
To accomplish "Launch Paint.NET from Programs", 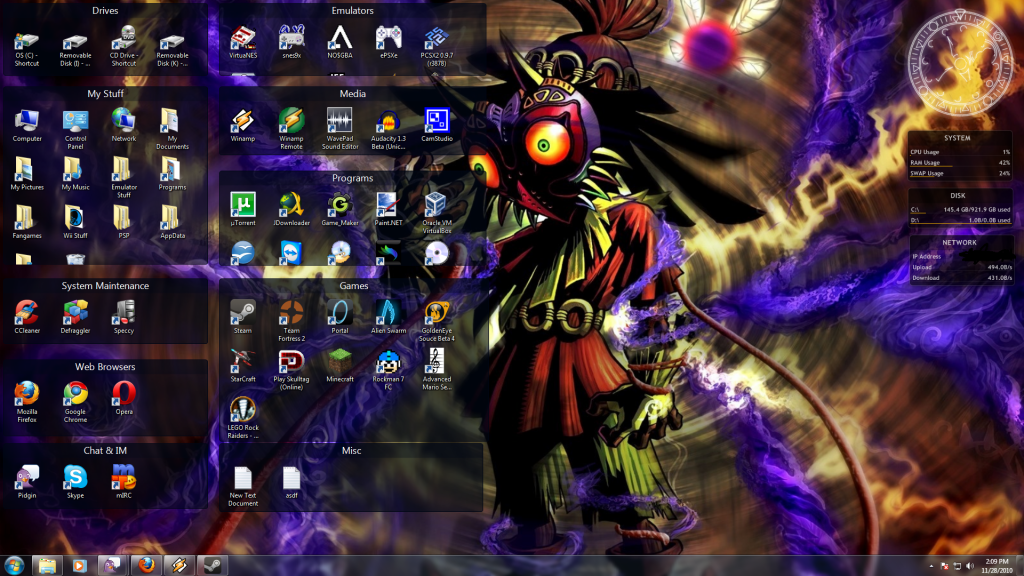I will pyautogui.click(x=389, y=210).
